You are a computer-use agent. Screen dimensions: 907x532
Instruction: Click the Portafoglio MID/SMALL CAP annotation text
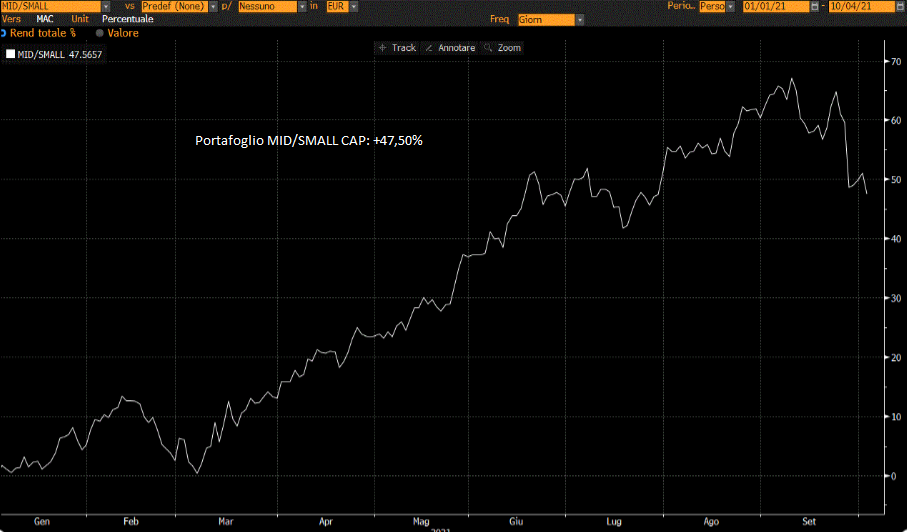pos(308,141)
